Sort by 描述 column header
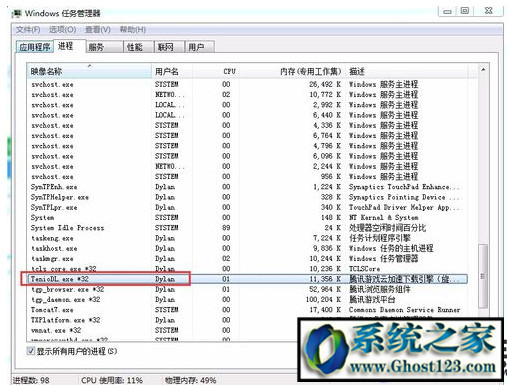The image size is (507, 385). coord(406,71)
